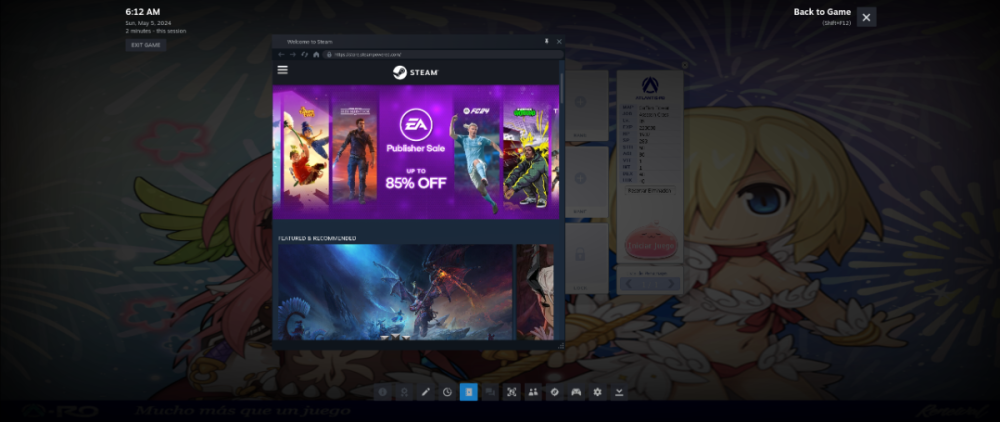
Task: Click the downward arrow icon in overlay toolbar
Action: point(619,393)
